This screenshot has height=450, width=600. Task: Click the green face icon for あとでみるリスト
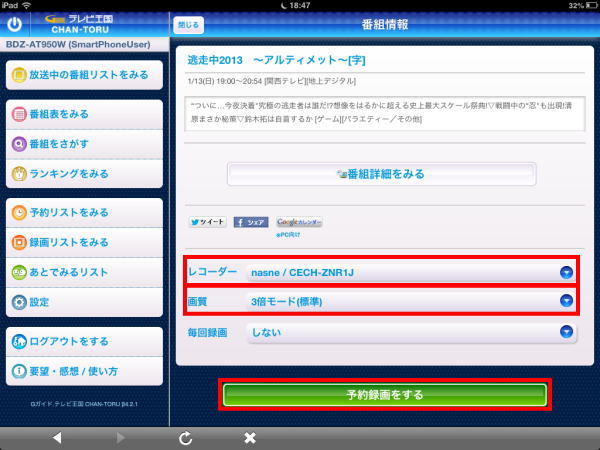pos(19,272)
